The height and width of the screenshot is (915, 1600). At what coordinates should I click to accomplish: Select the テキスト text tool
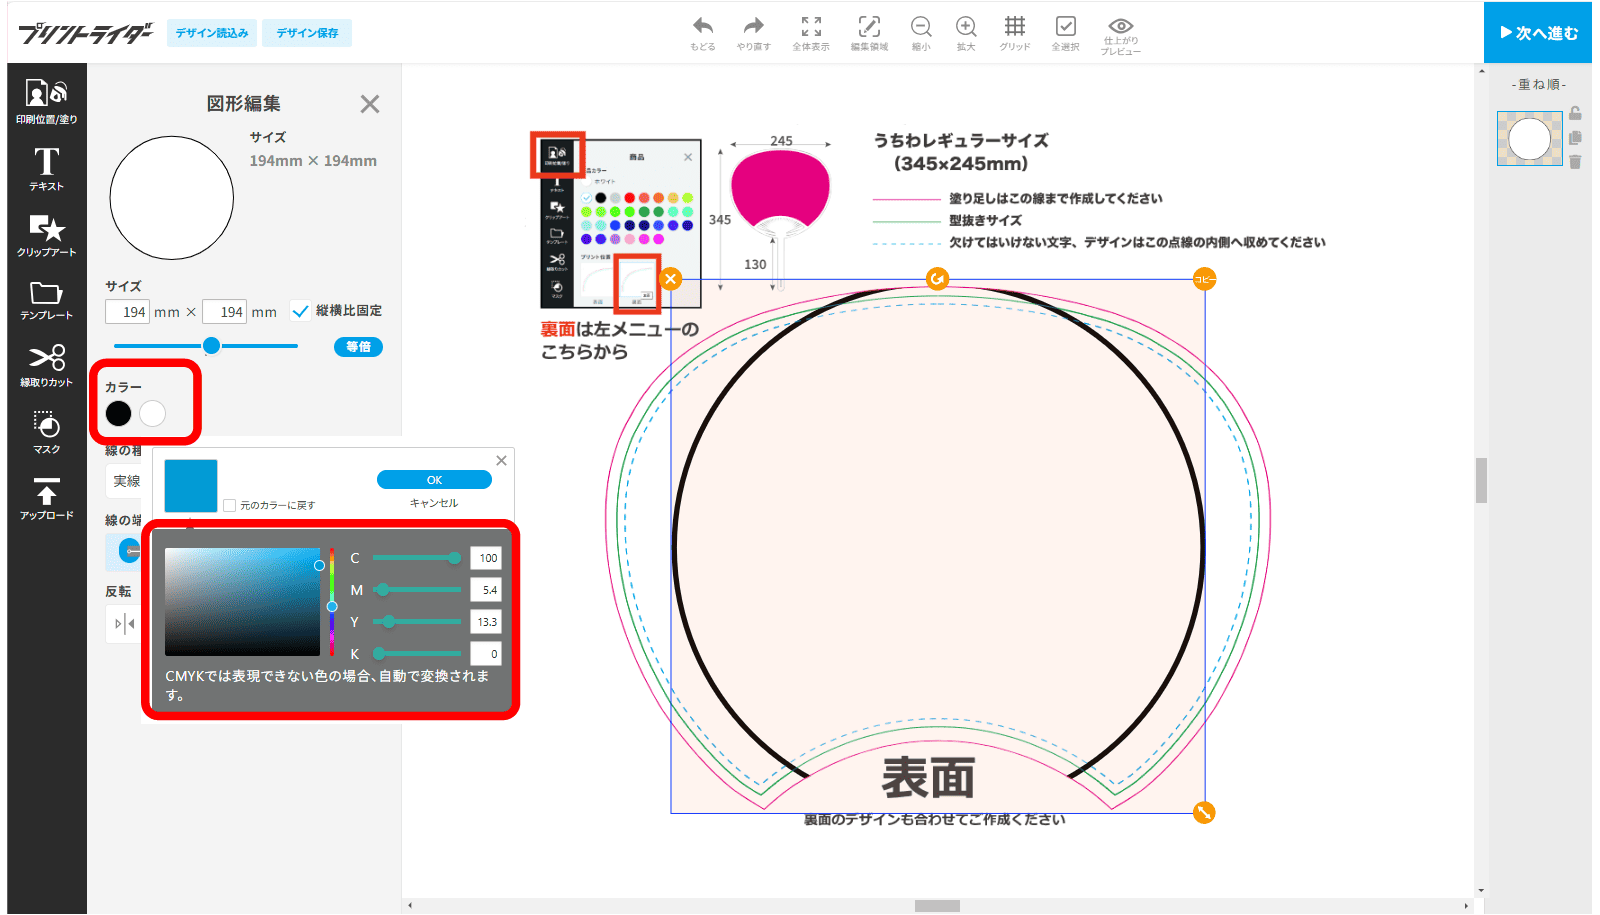pyautogui.click(x=46, y=168)
